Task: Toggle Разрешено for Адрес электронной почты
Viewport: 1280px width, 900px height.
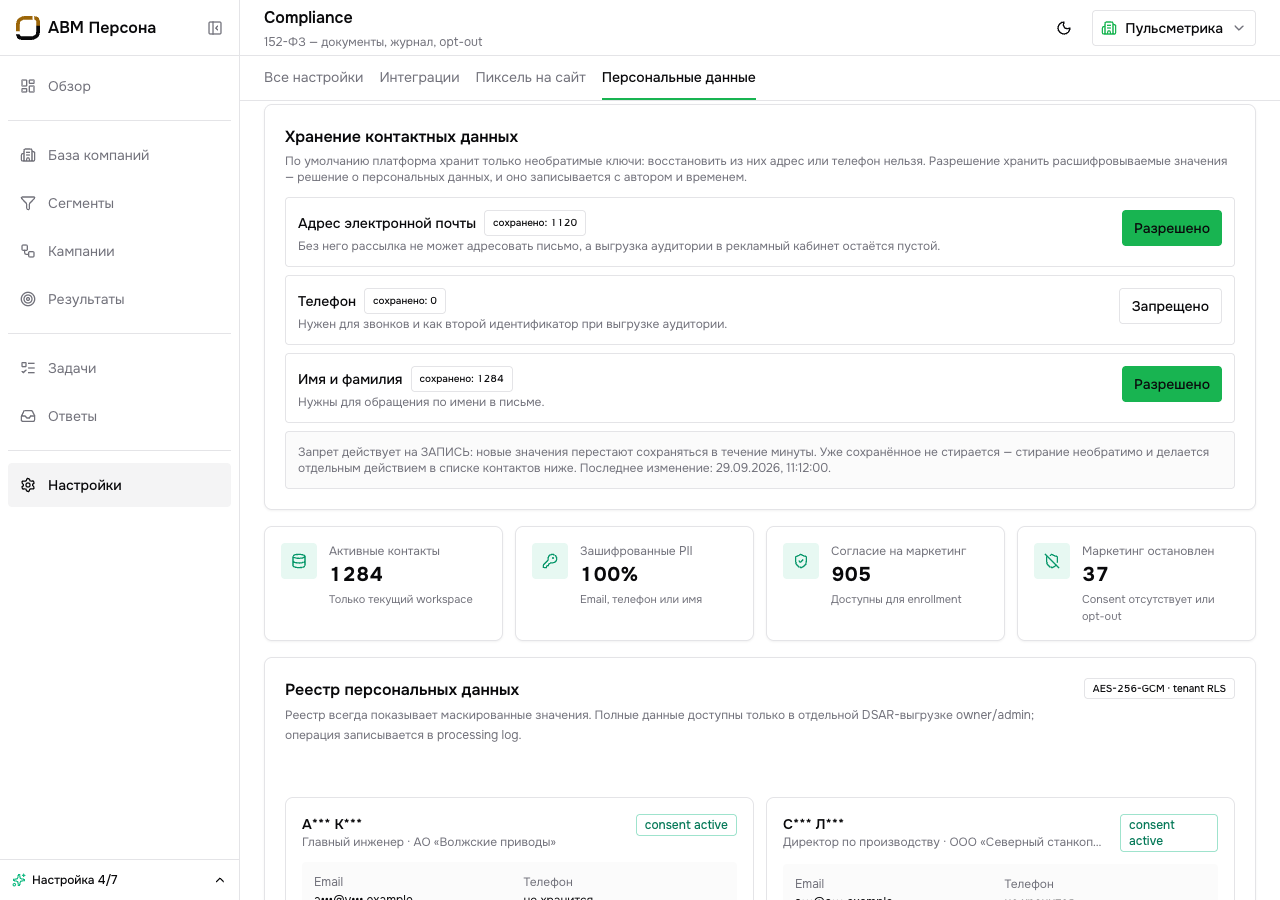Action: [1171, 228]
